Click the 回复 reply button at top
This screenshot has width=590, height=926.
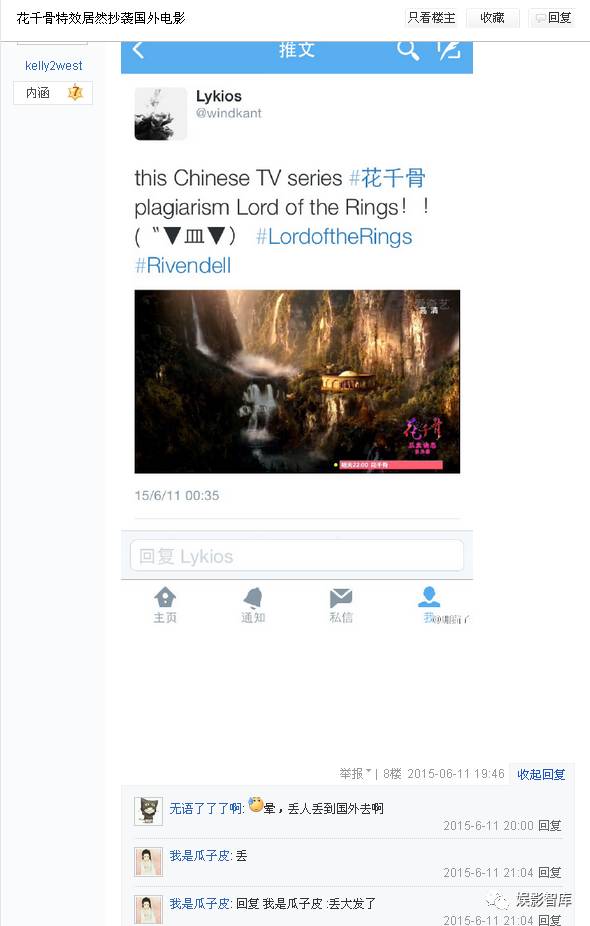pyautogui.click(x=553, y=18)
